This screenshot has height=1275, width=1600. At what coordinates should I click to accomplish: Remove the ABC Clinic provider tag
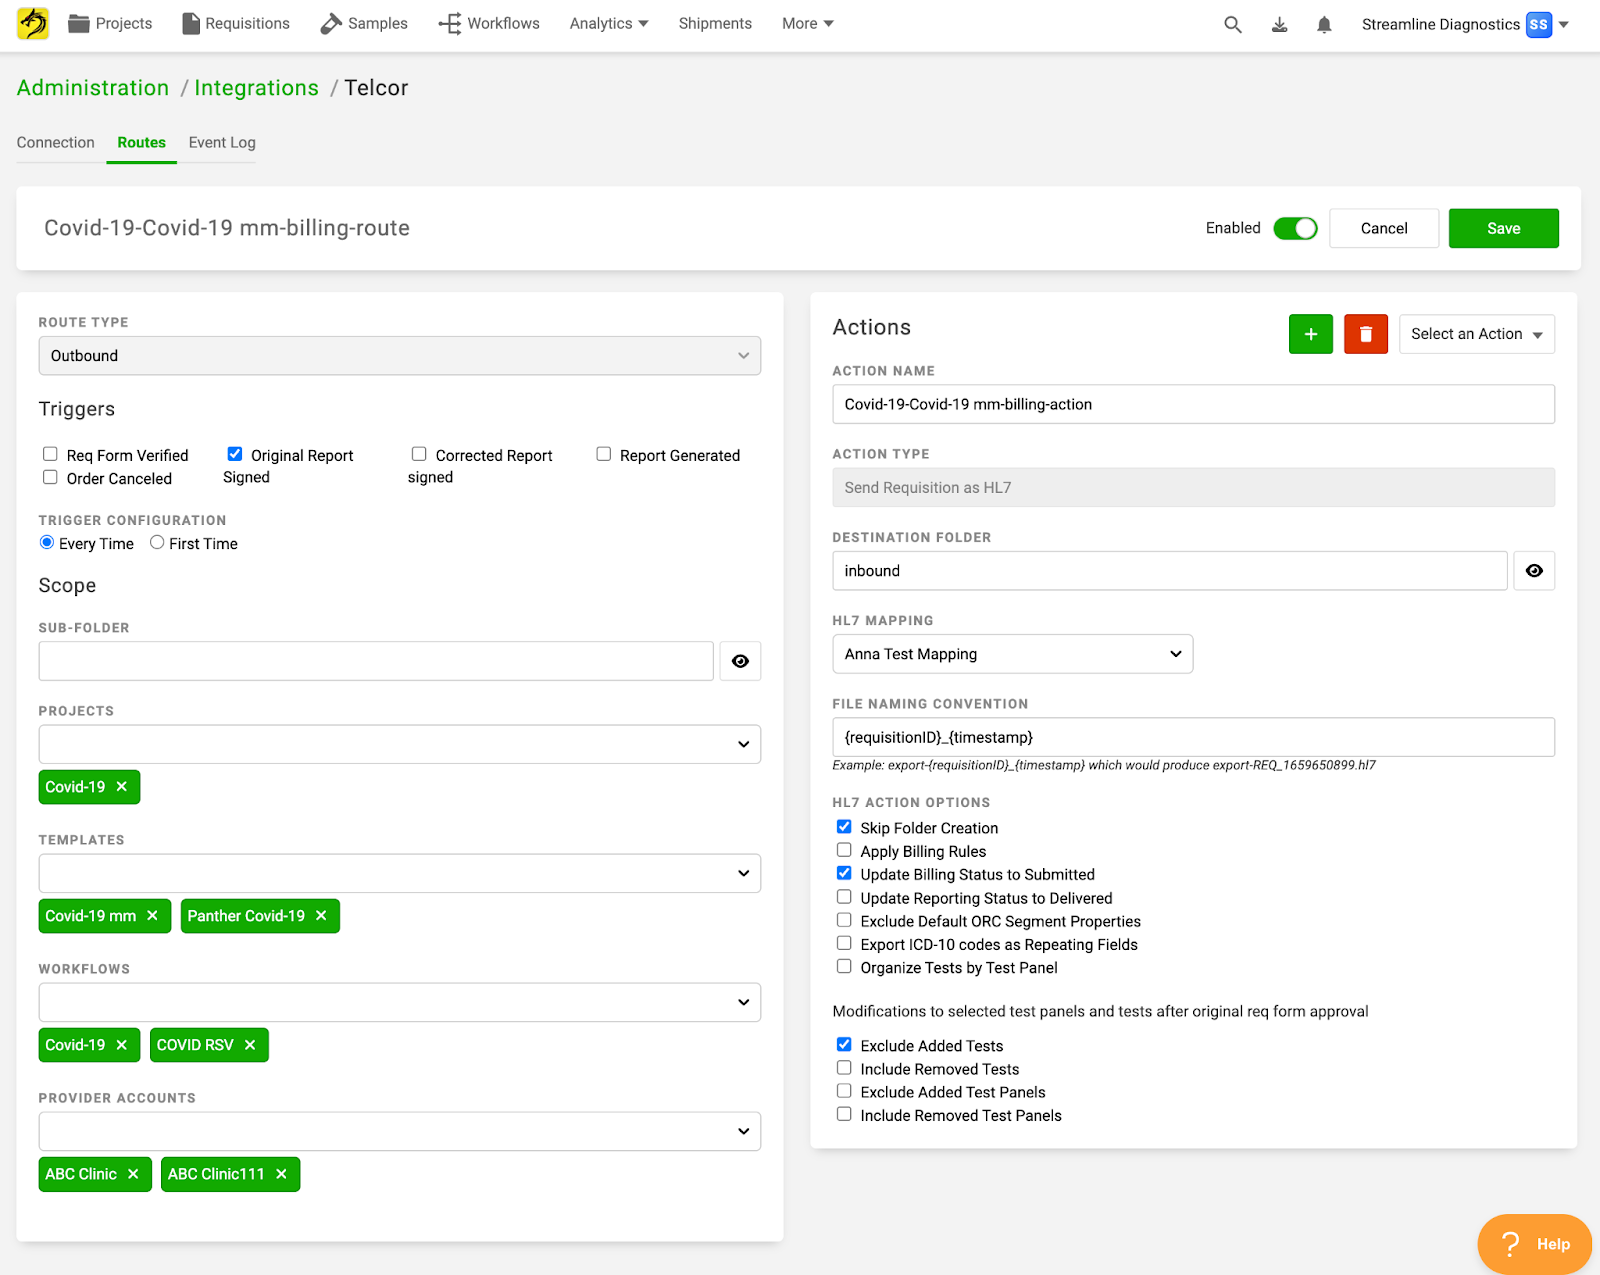tap(134, 1174)
